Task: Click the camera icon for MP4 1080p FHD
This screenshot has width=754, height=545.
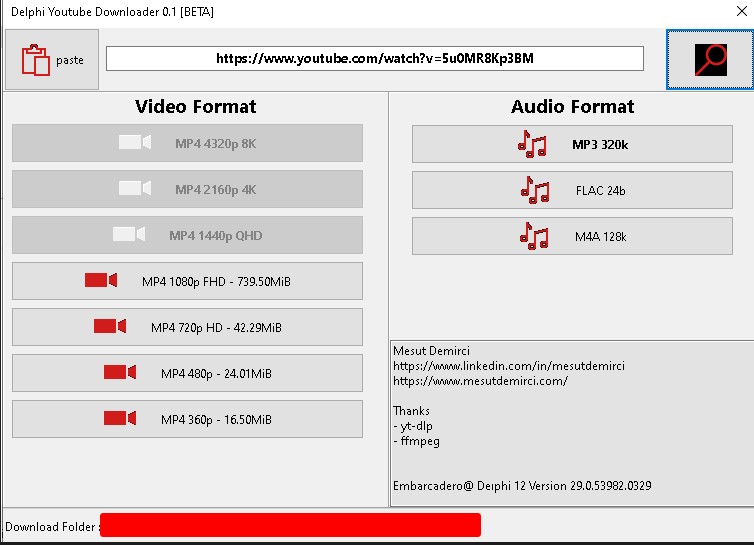Action: 101,281
